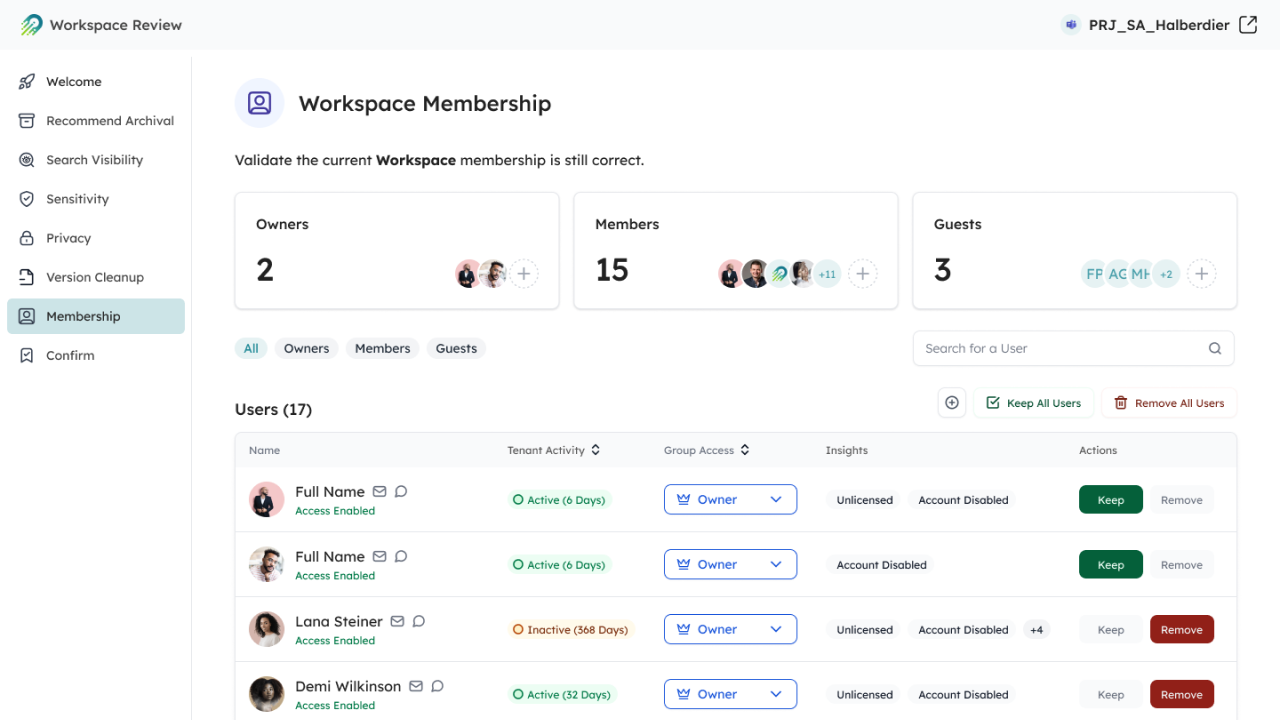The height and width of the screenshot is (720, 1280).
Task: Click the add guest plus icon
Action: 1202,274
